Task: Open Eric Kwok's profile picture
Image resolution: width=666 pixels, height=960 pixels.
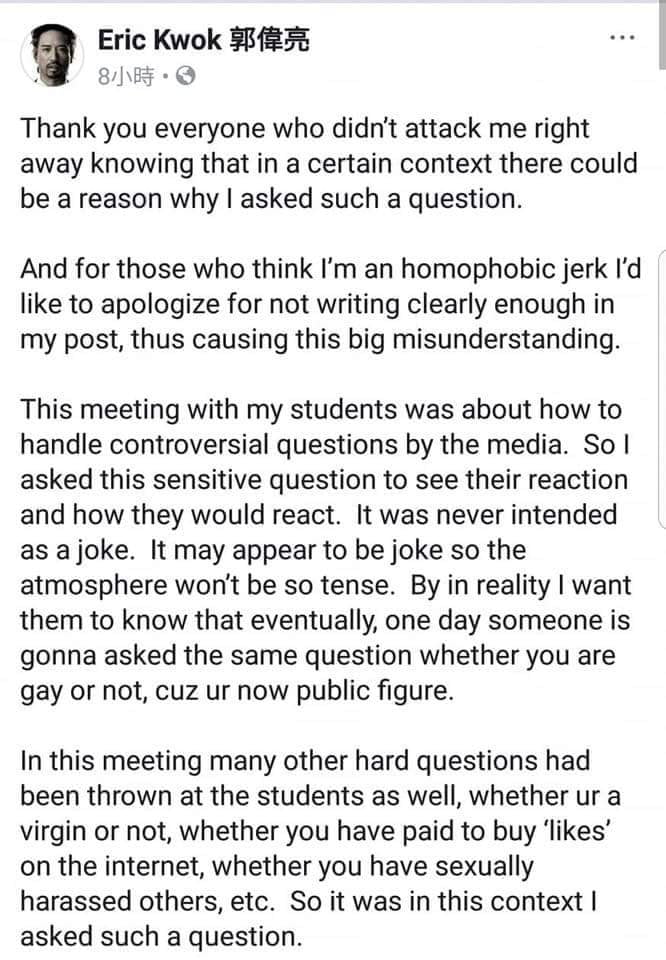Action: tap(52, 55)
